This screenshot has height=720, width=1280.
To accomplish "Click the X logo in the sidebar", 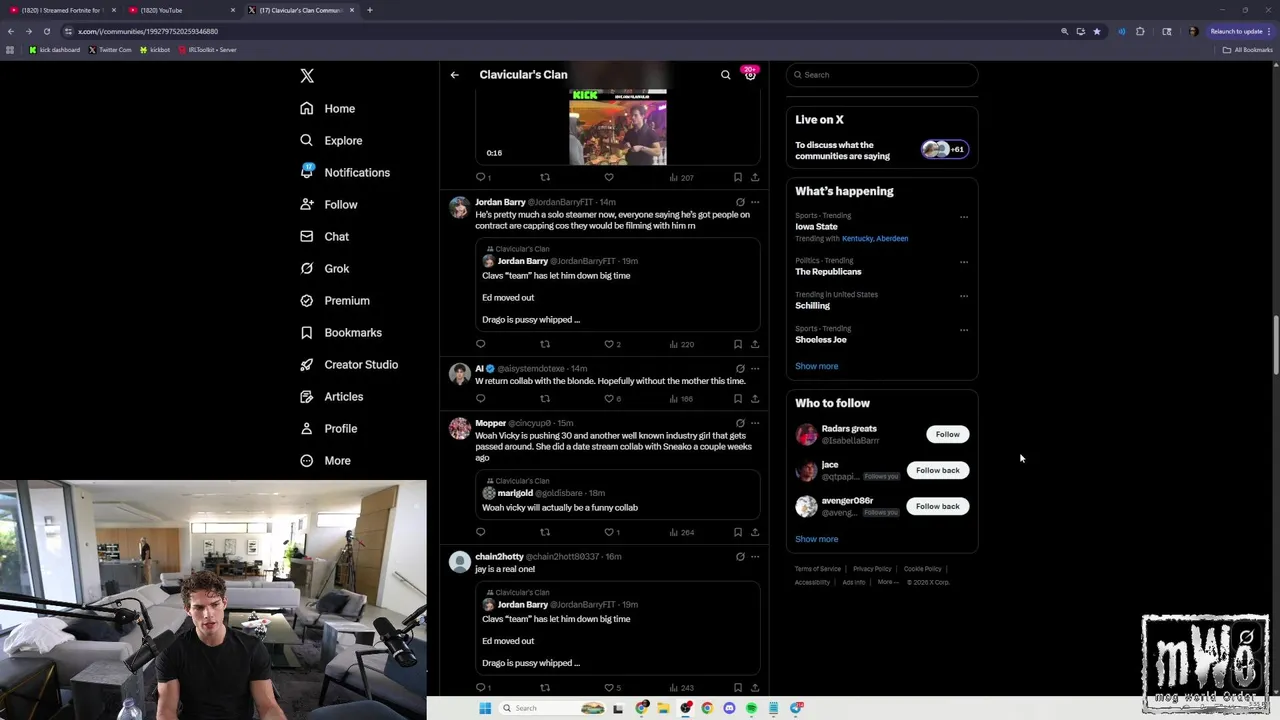I will 307,76.
